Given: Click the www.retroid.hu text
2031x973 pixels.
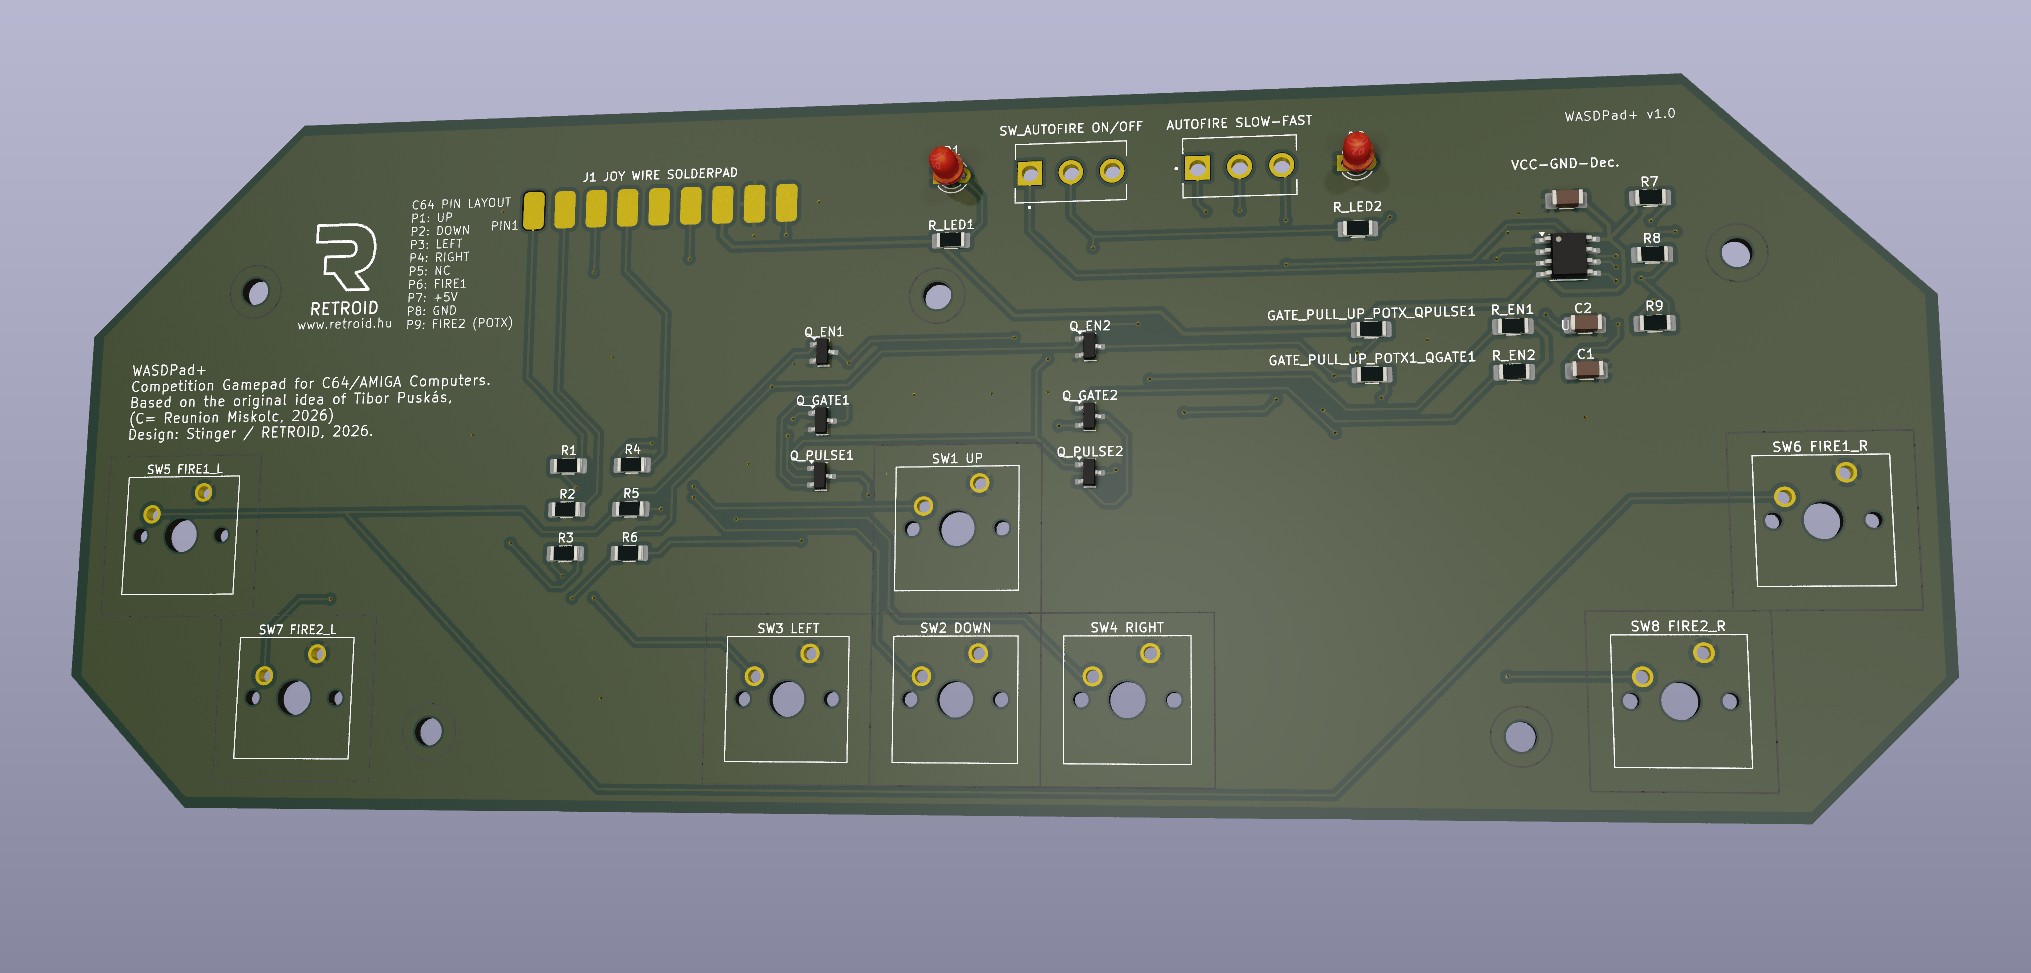Looking at the screenshot, I should (344, 324).
